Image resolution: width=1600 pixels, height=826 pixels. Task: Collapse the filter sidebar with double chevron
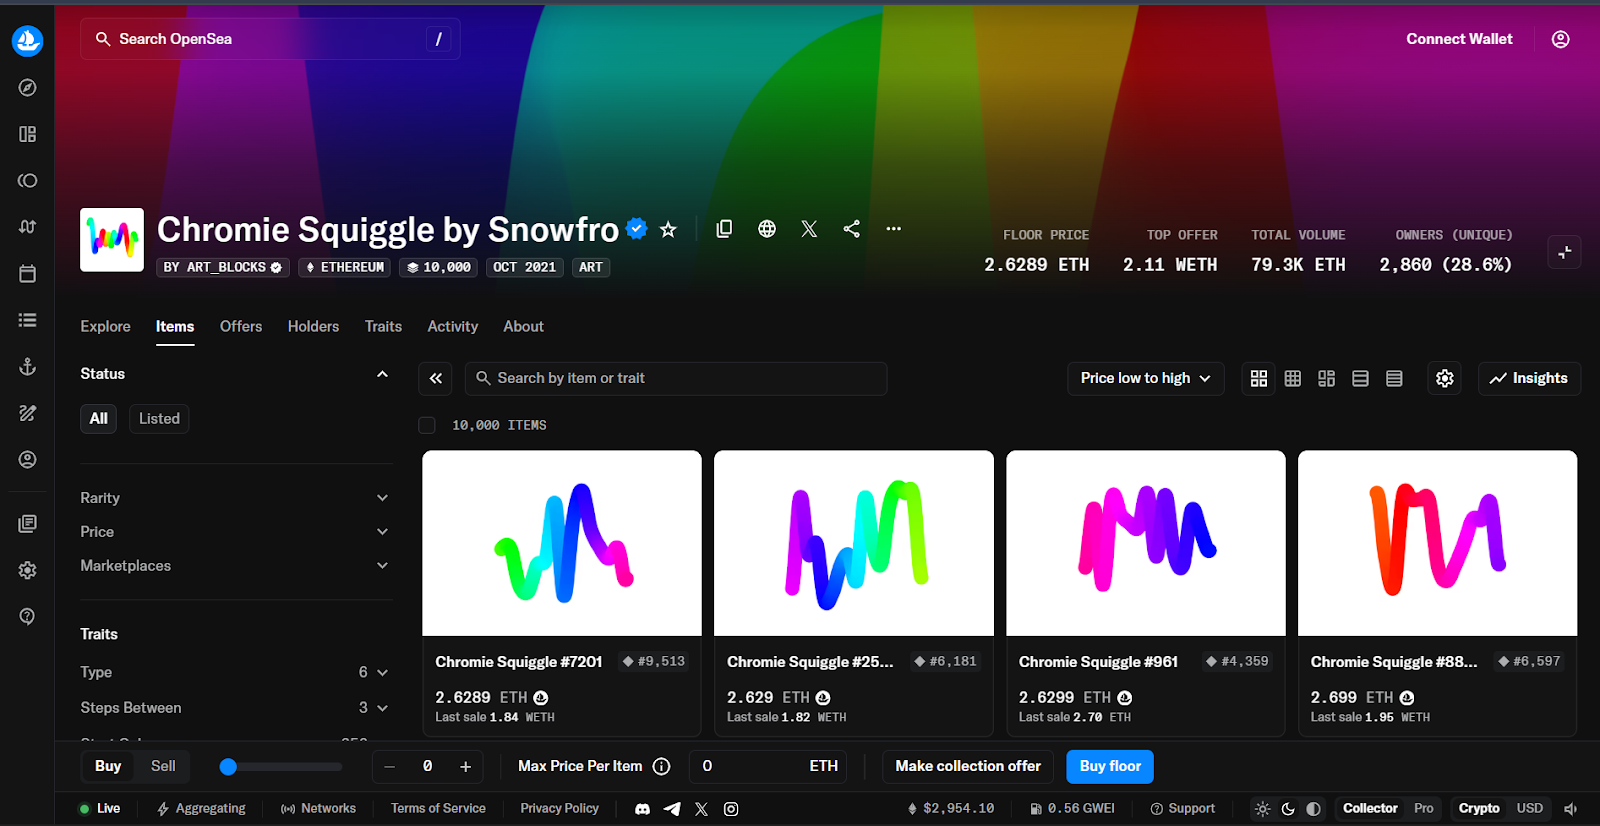436,378
